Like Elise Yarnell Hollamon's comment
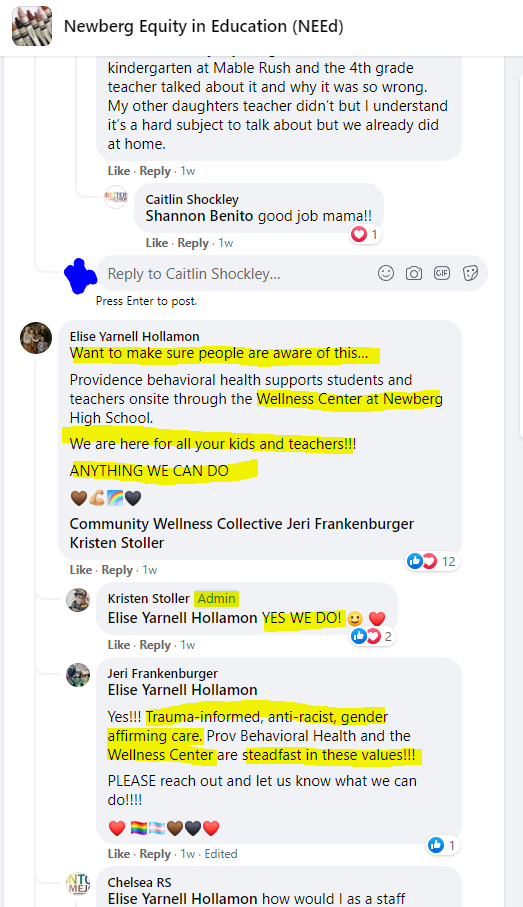 tap(80, 570)
